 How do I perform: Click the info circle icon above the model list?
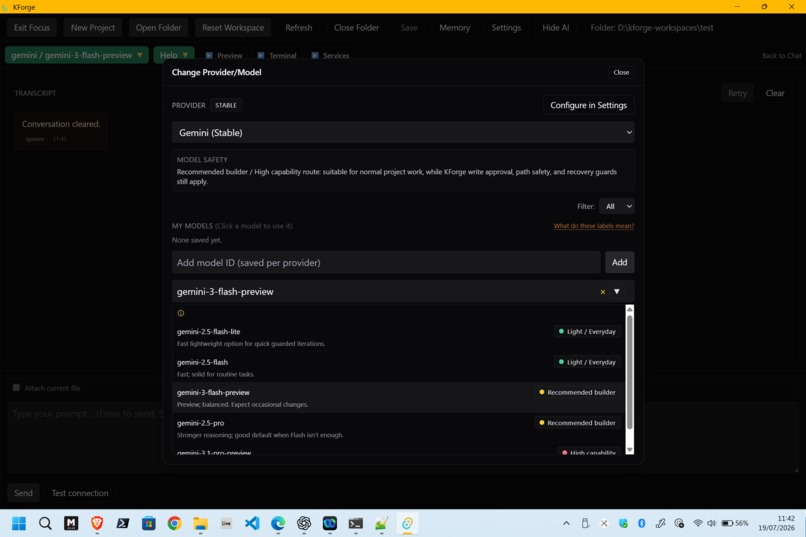coord(180,313)
